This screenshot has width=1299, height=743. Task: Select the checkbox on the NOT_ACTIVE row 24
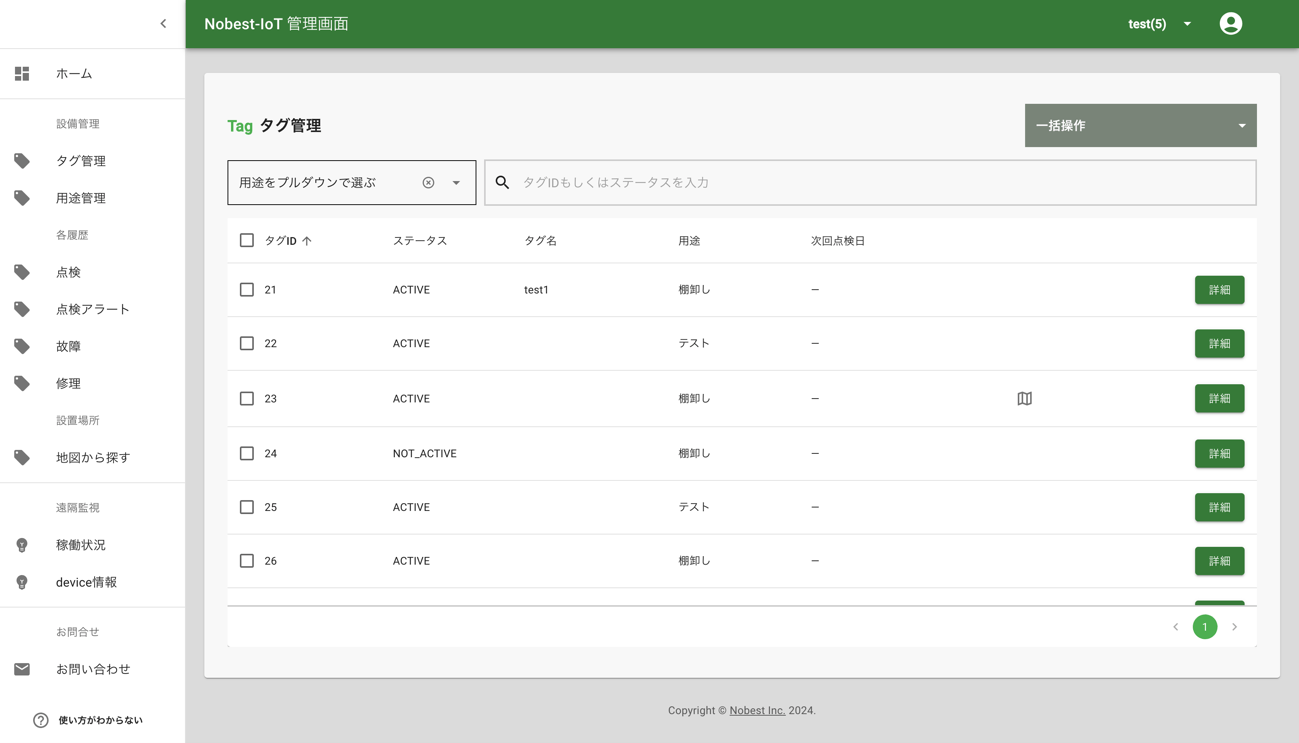click(x=246, y=453)
